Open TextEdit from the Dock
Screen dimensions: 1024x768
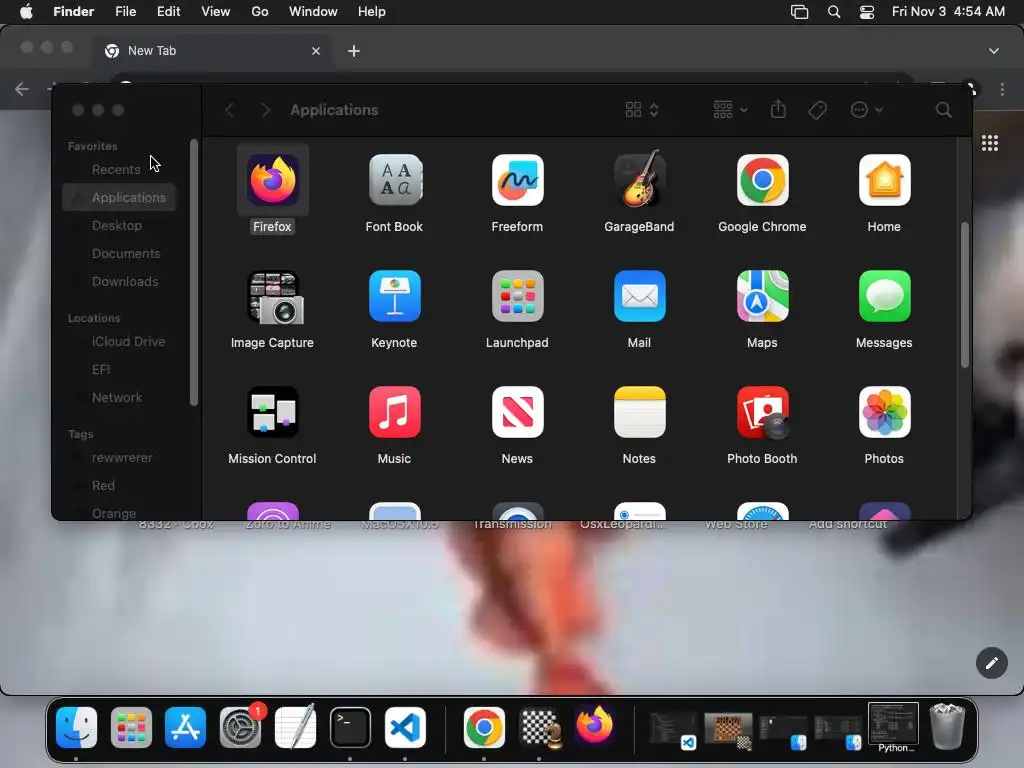[x=295, y=726]
